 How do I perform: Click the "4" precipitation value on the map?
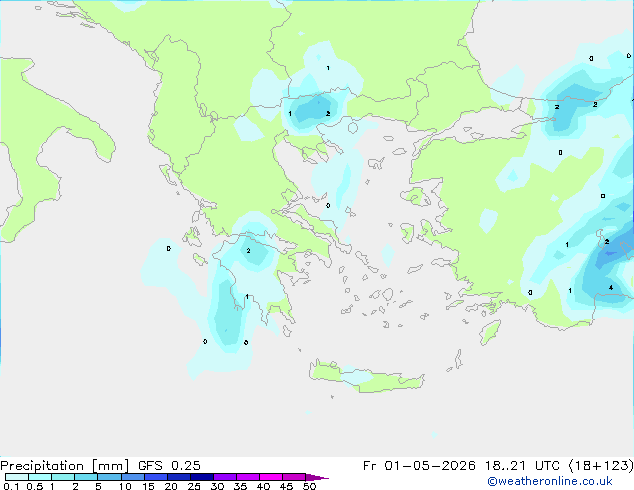[x=611, y=287]
